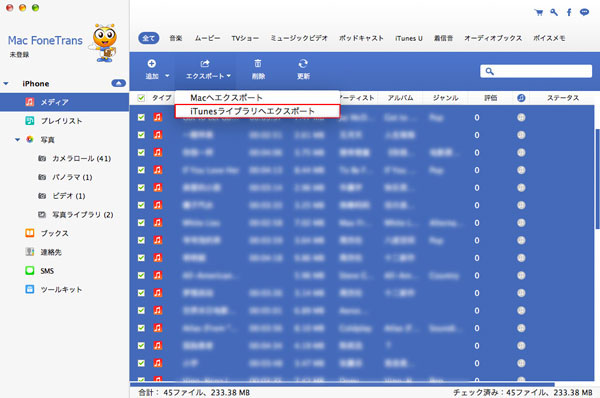Sort by the アルバム column header
This screenshot has width=600, height=398.
400,98
